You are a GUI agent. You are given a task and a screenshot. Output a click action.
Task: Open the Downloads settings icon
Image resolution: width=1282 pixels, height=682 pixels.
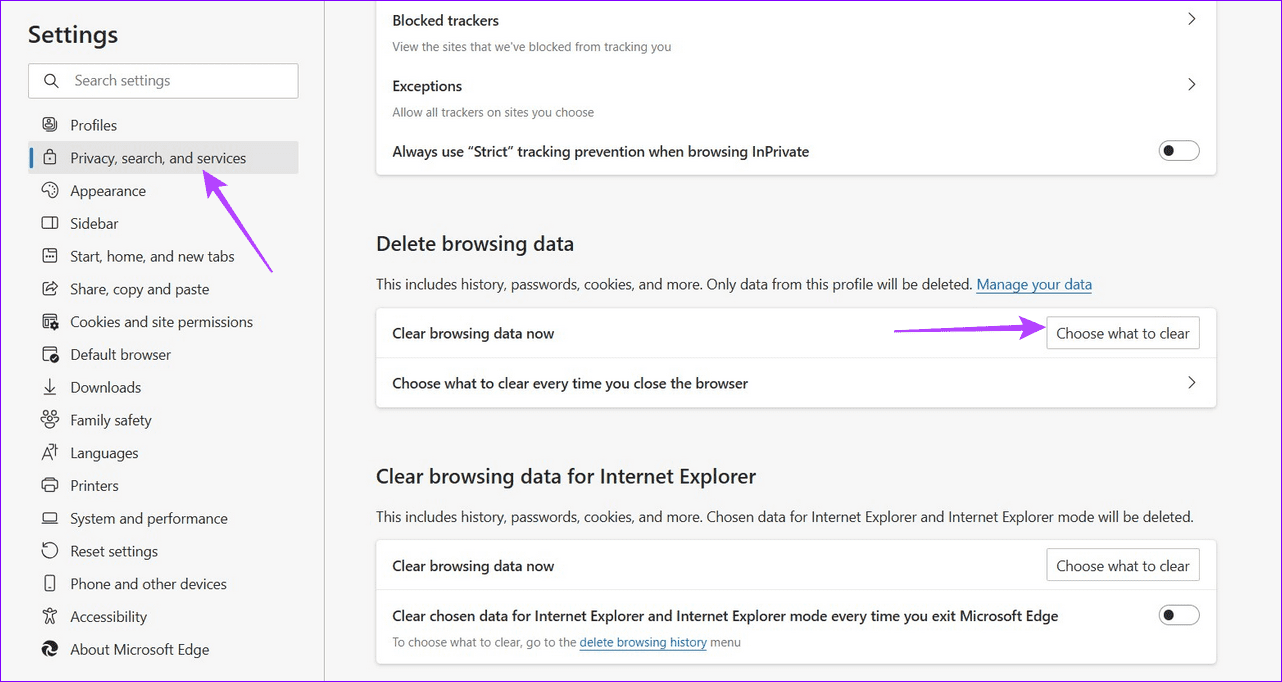pyautogui.click(x=49, y=387)
